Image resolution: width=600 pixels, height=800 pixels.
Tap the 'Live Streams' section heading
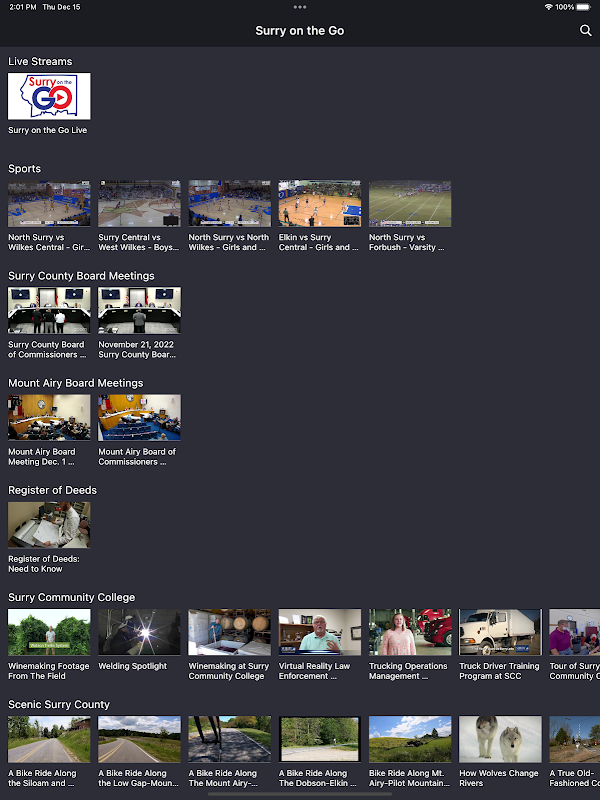click(x=40, y=61)
